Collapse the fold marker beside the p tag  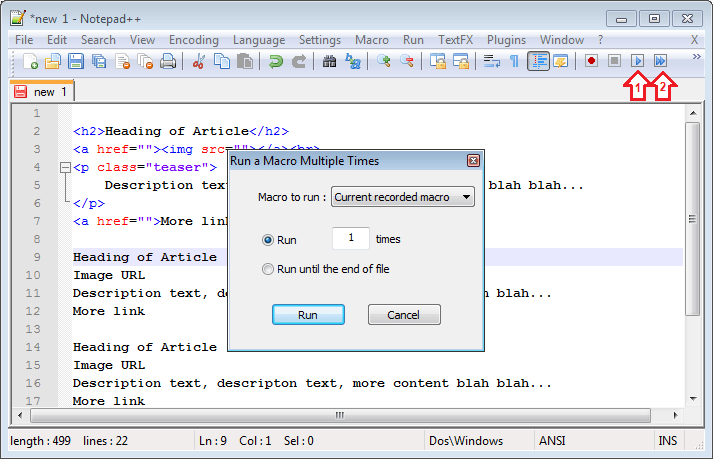tap(65, 167)
